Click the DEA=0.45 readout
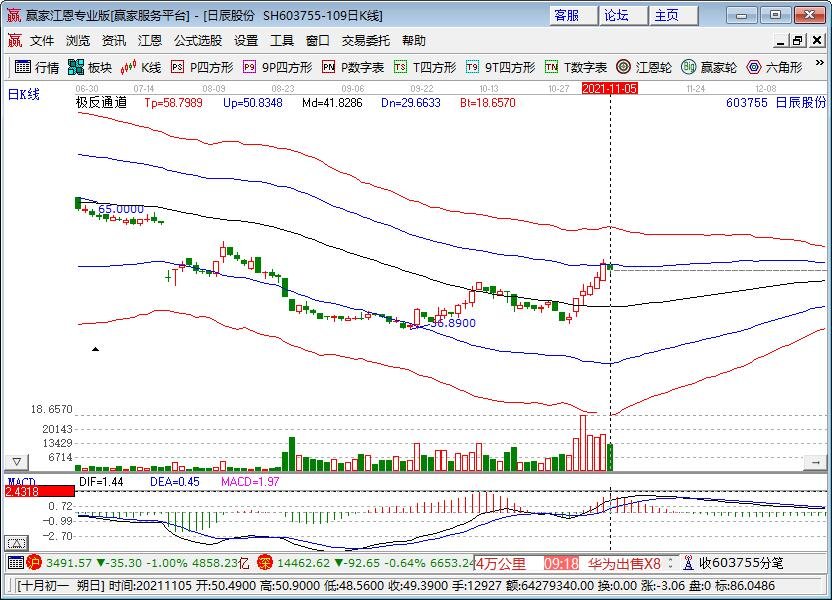This screenshot has height=600, width=832. [x=175, y=482]
